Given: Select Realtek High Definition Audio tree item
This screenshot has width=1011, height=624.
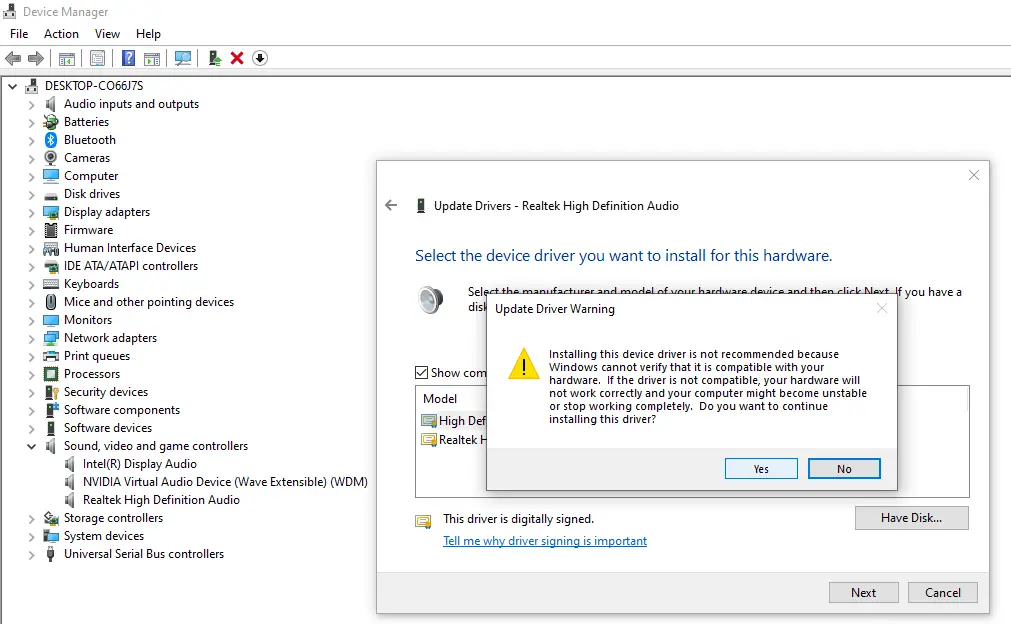Looking at the screenshot, I should click(161, 500).
